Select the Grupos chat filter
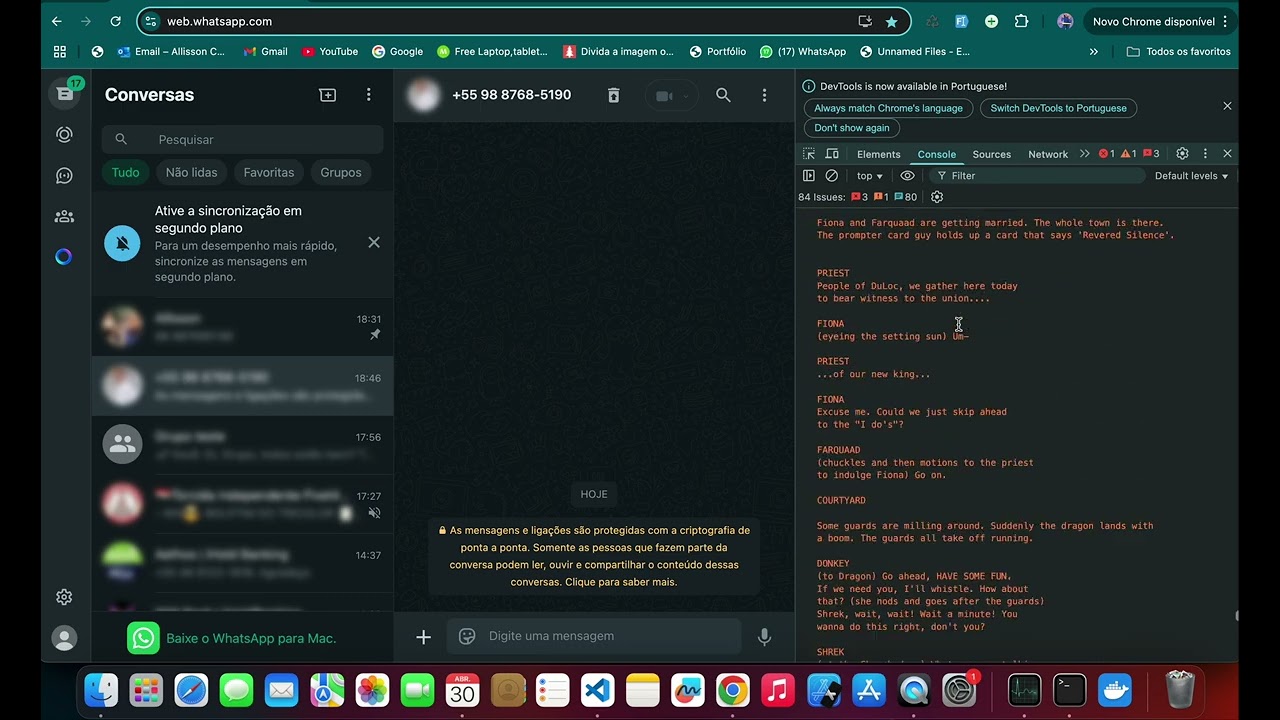This screenshot has height=720, width=1280. (x=341, y=173)
